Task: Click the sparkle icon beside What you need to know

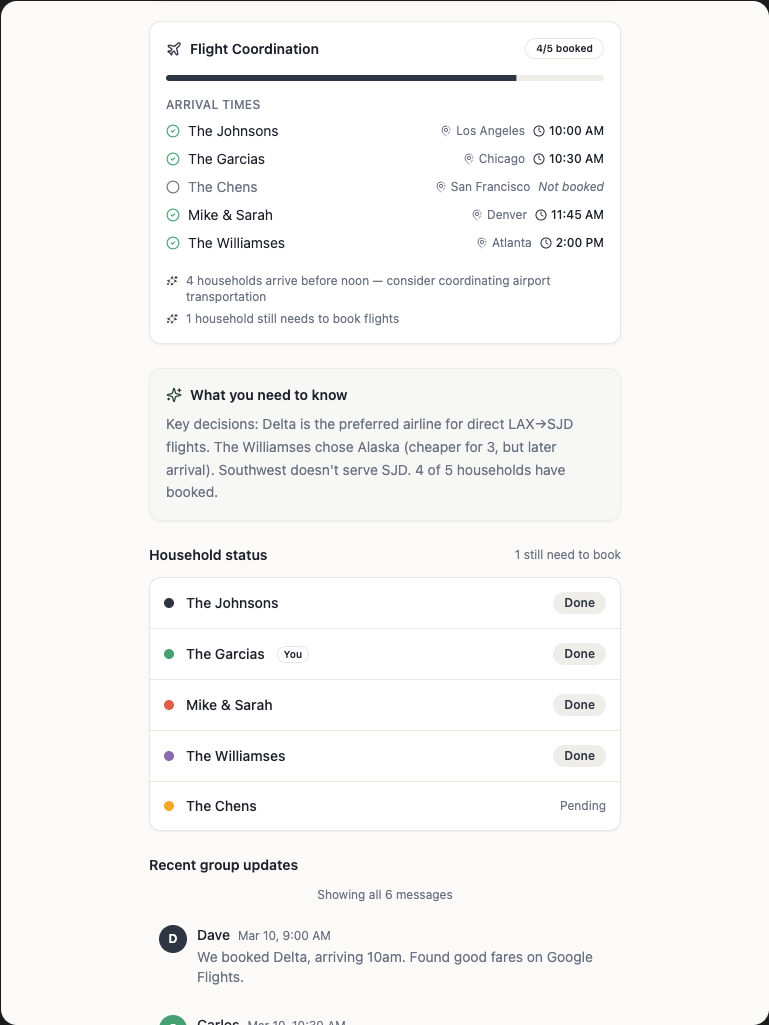Action: 174,395
